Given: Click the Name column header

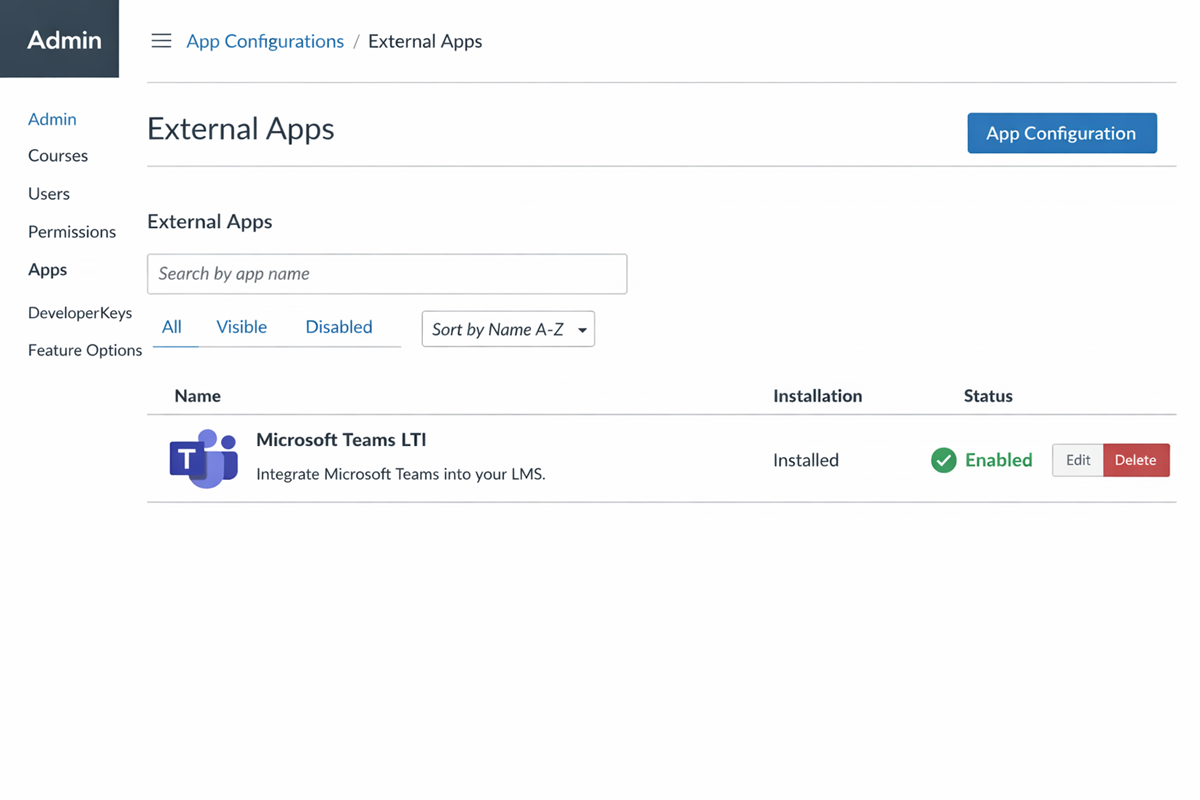Looking at the screenshot, I should coord(197,396).
